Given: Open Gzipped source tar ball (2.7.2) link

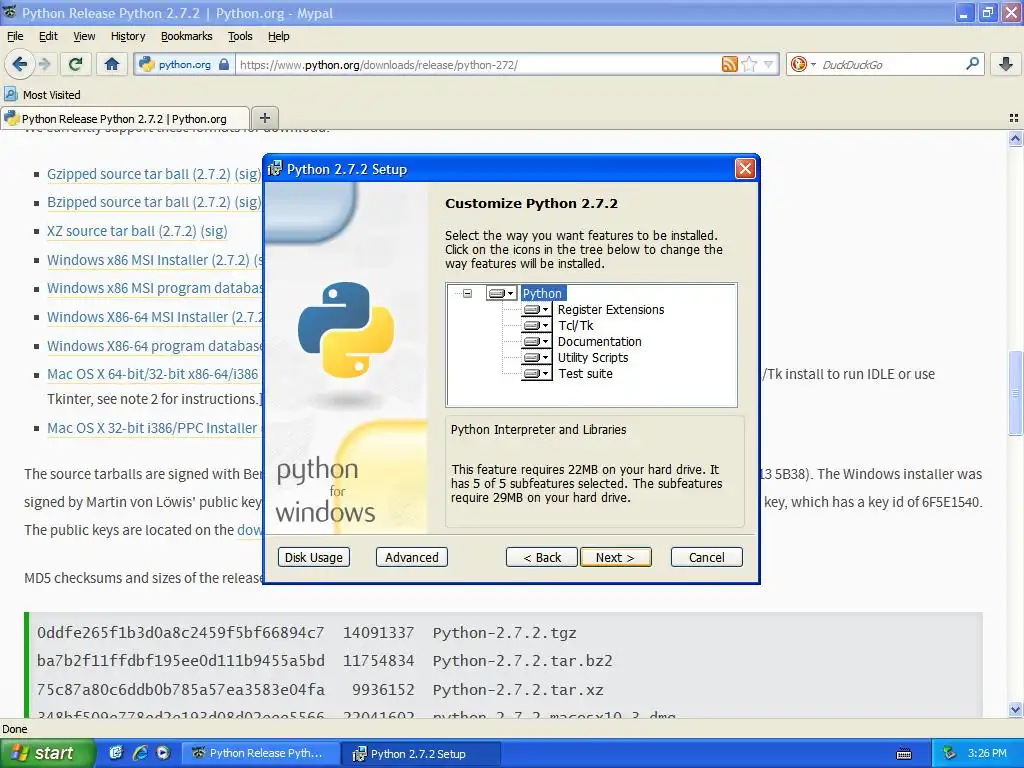Looking at the screenshot, I should 138,174.
